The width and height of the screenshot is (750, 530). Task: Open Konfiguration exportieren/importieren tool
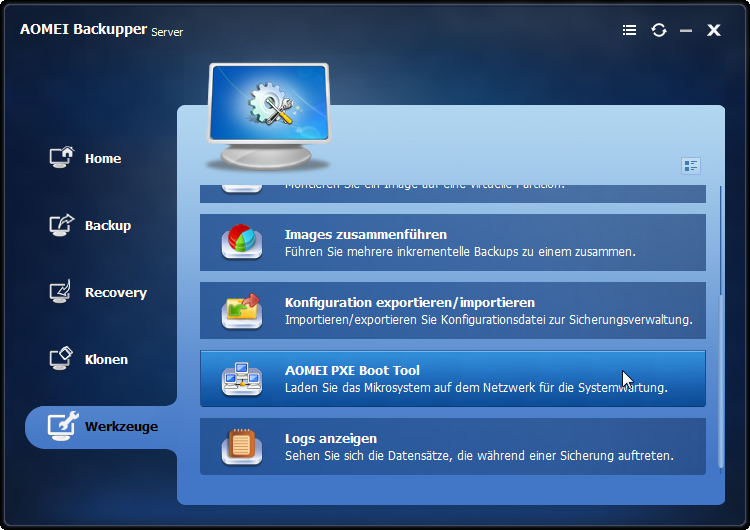452,310
